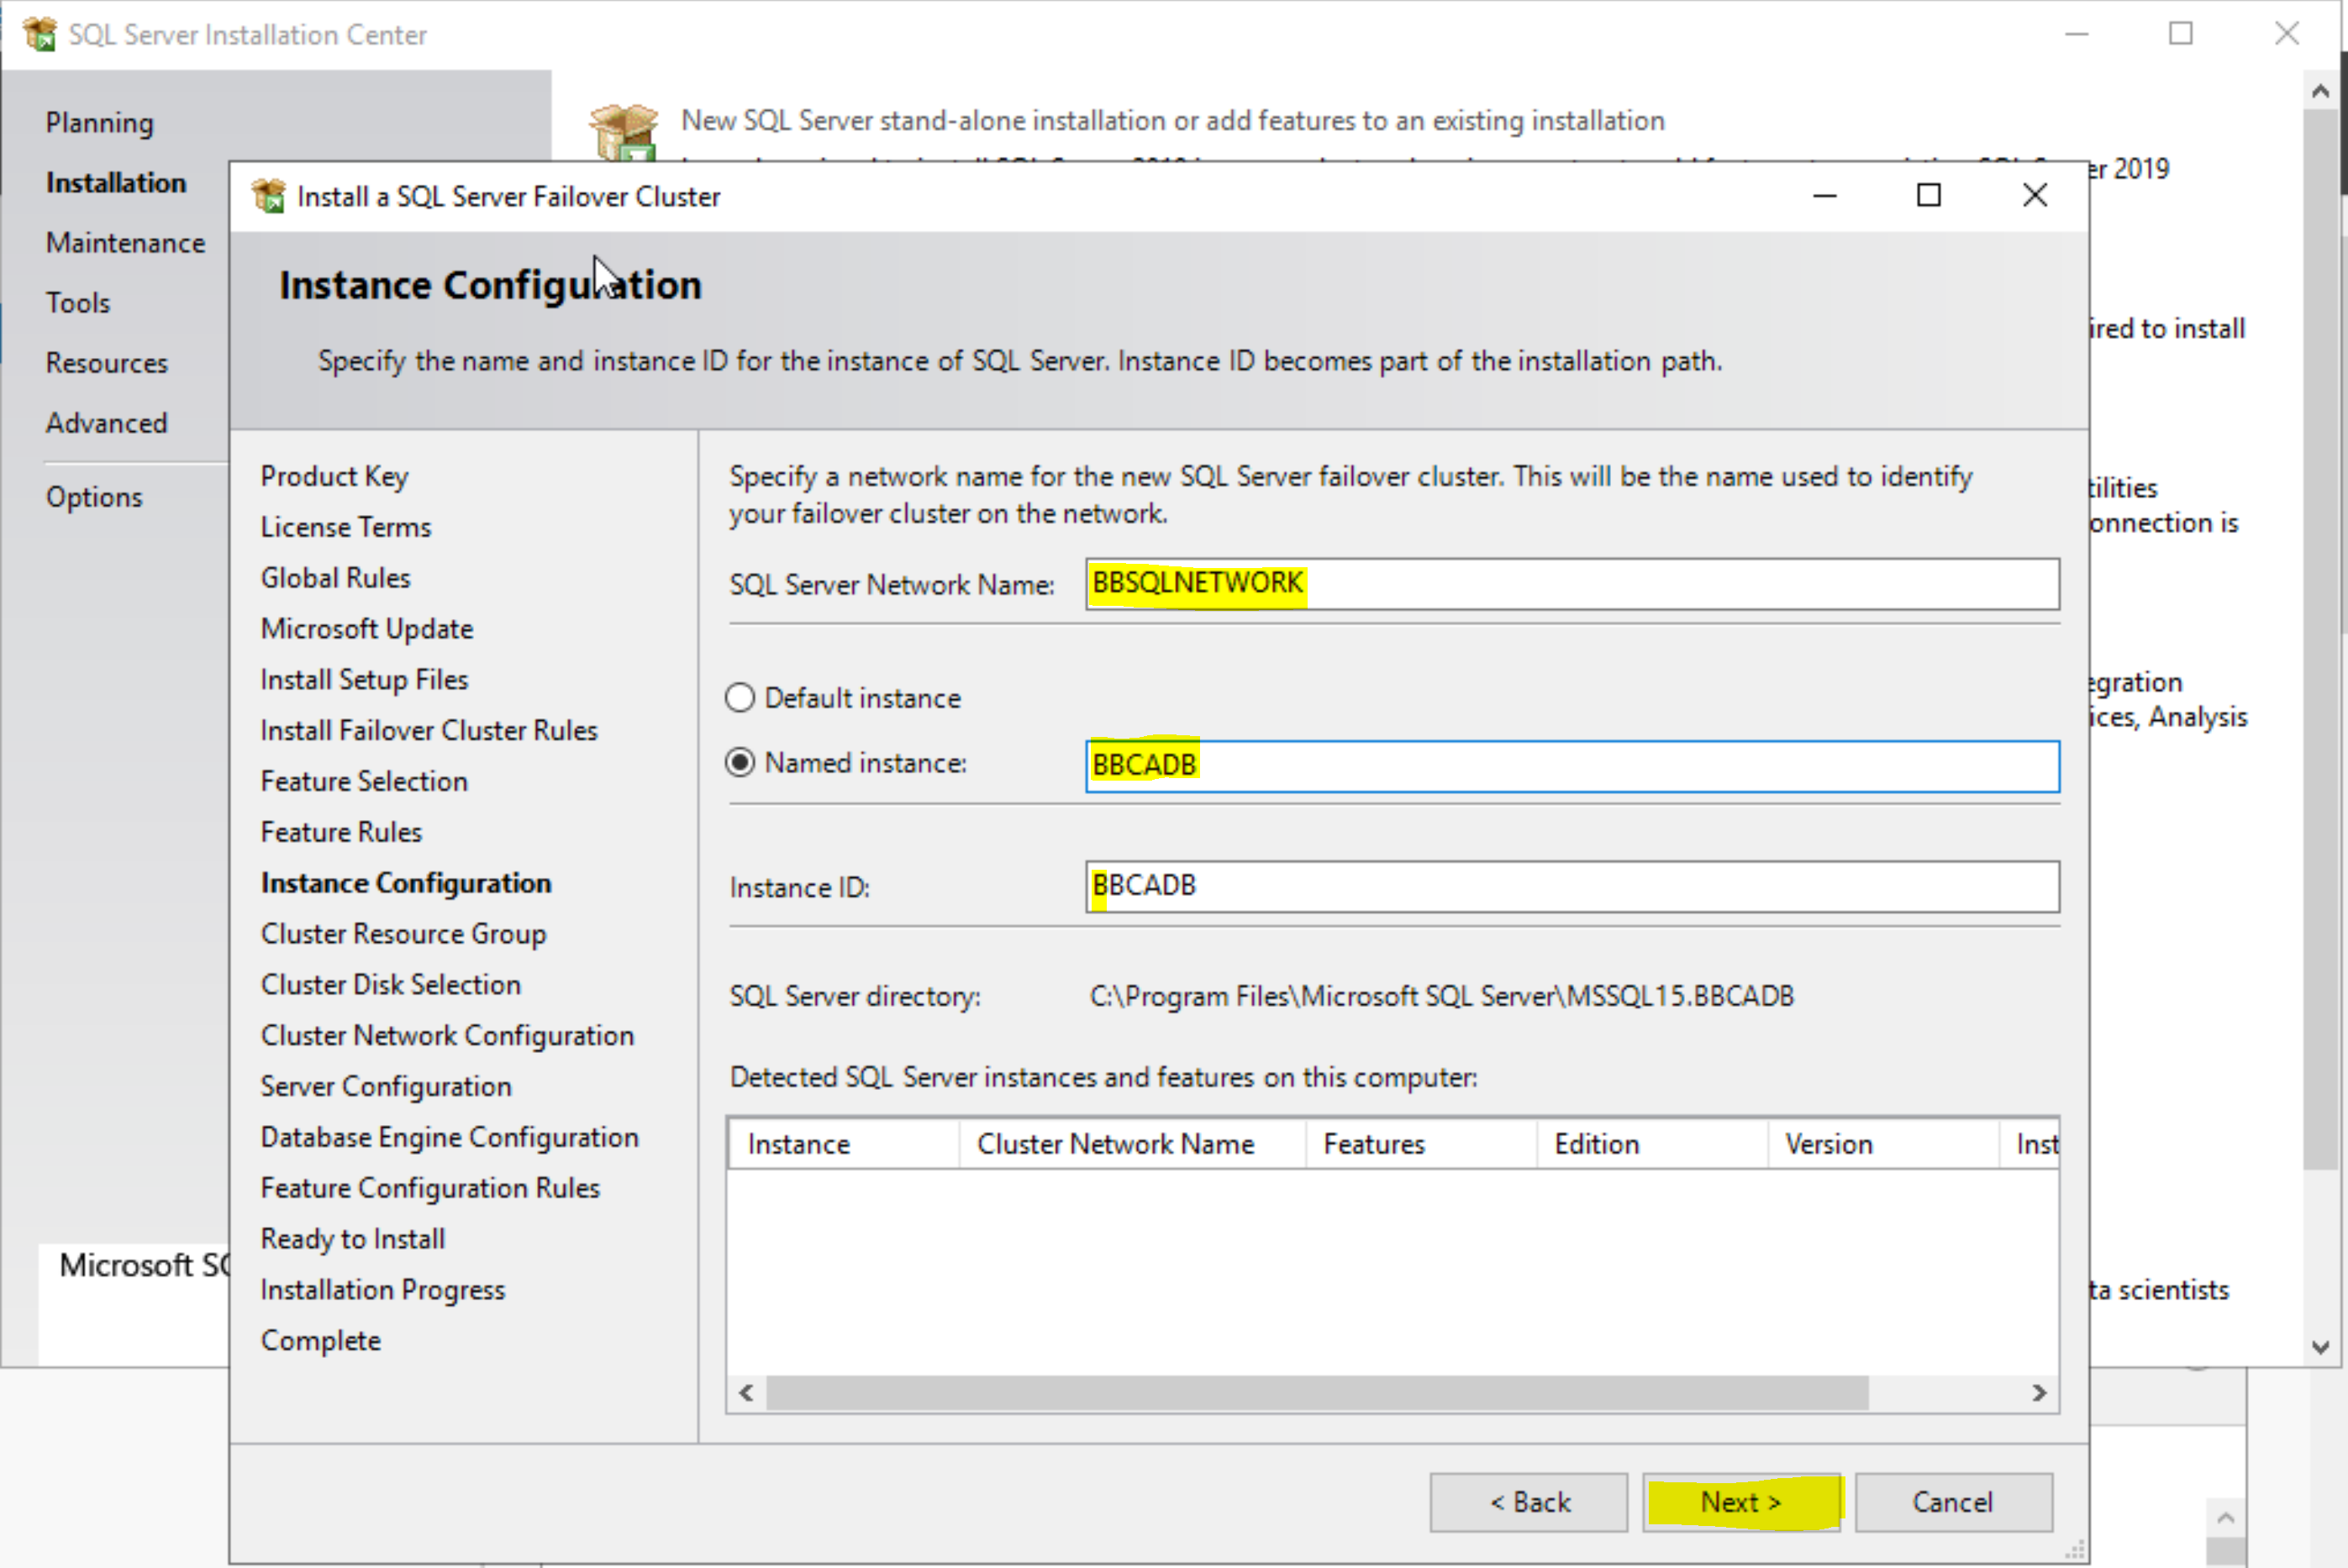Click the Installation Progress step
This screenshot has height=1568, width=2348.
[383, 1290]
